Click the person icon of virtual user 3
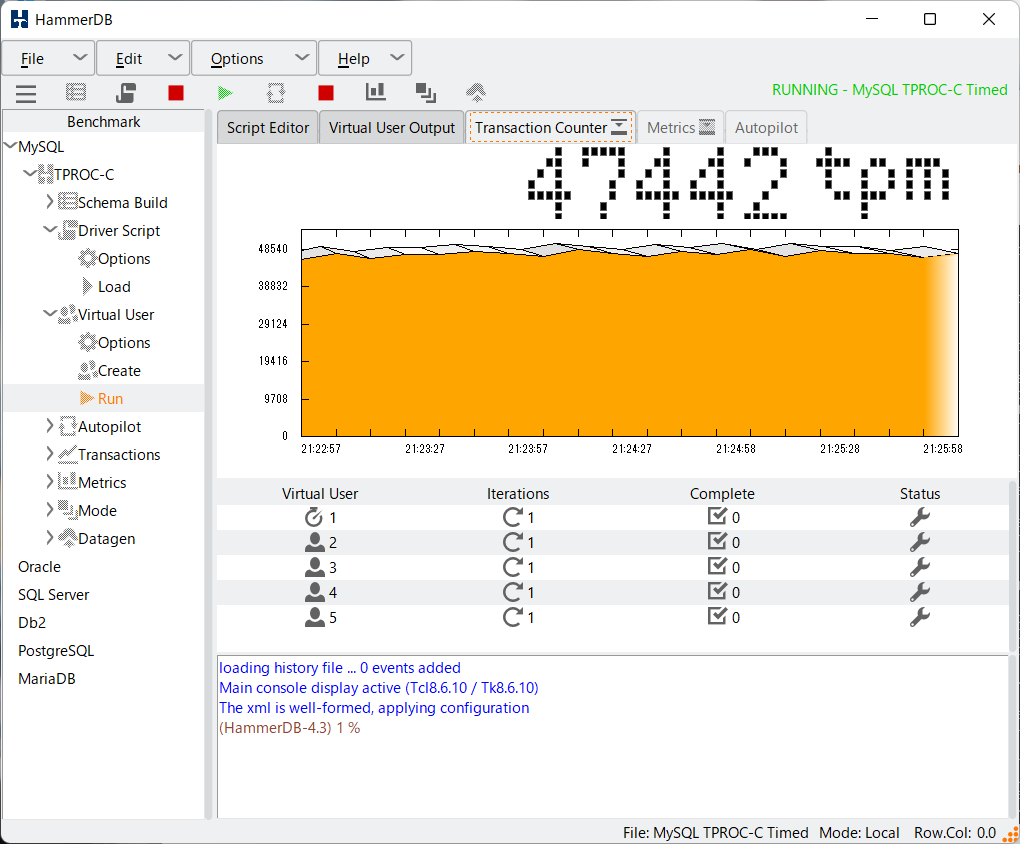This screenshot has height=844, width=1020. [x=315, y=567]
